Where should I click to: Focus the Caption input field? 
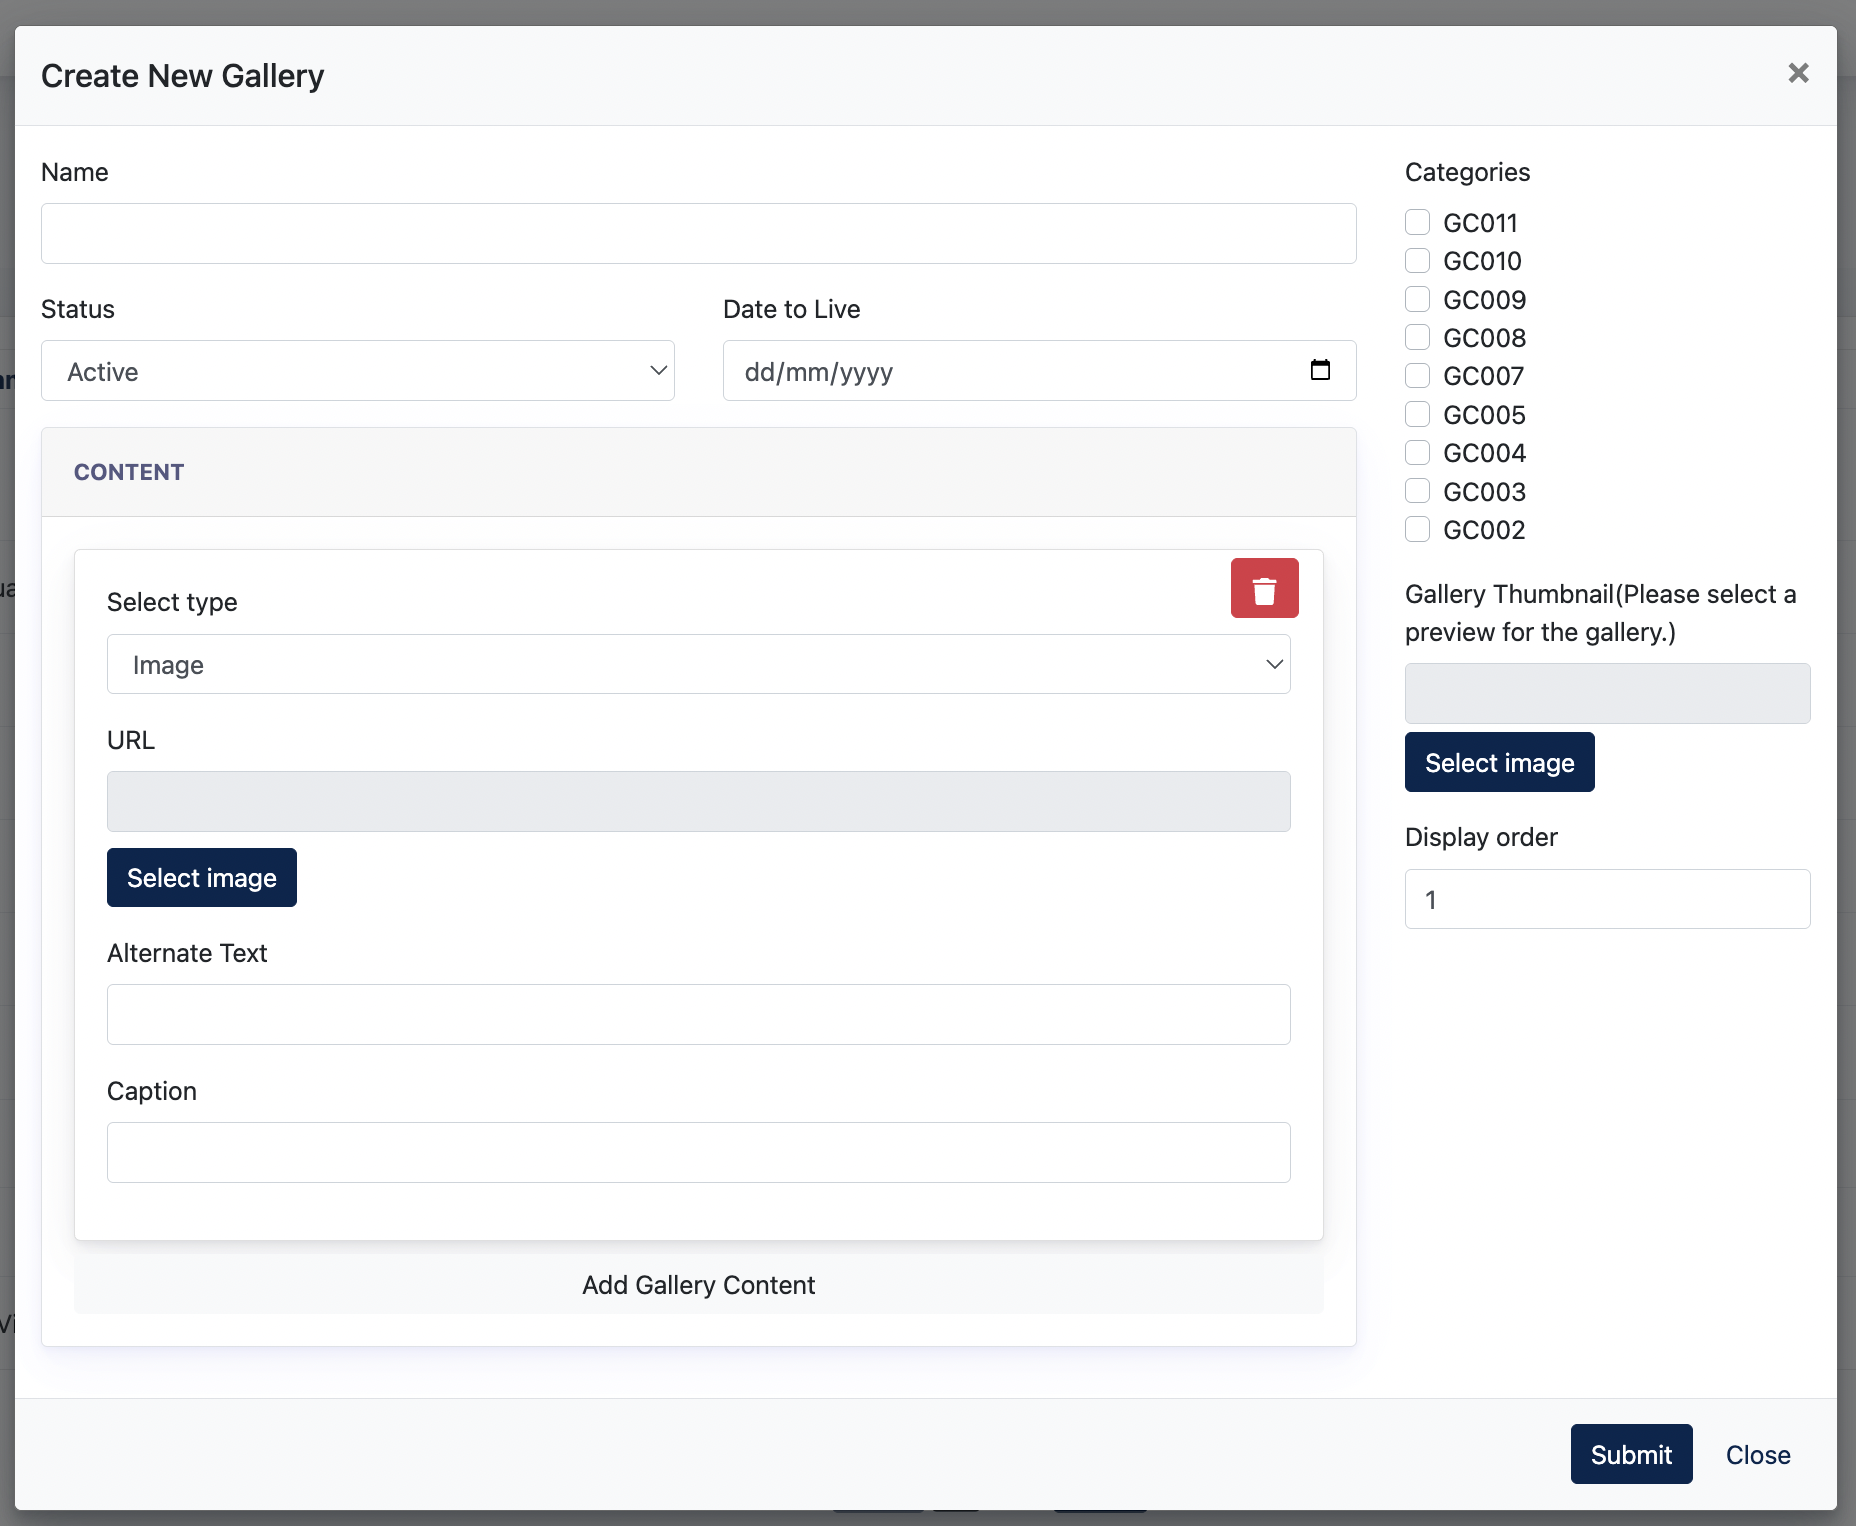click(x=699, y=1153)
